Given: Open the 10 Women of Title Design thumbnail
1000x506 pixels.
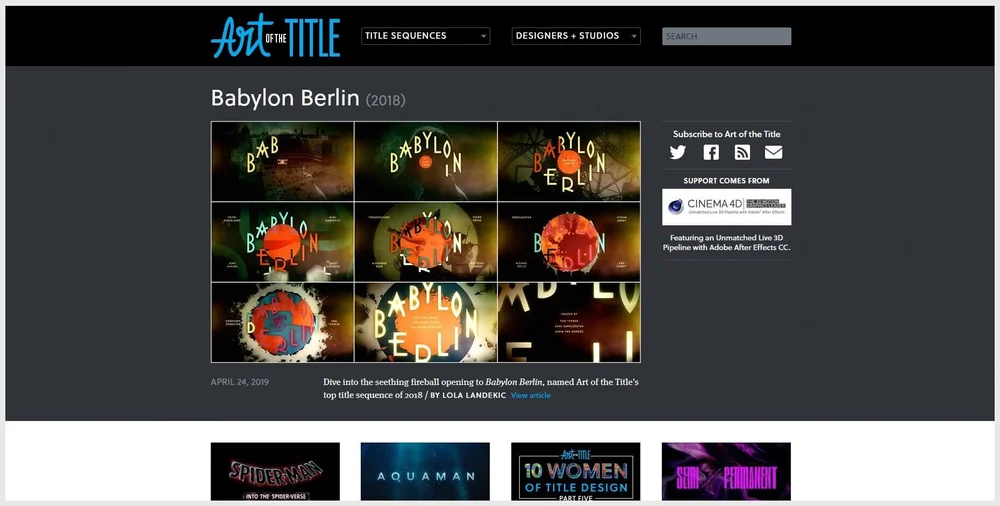Looking at the screenshot, I should [x=576, y=472].
